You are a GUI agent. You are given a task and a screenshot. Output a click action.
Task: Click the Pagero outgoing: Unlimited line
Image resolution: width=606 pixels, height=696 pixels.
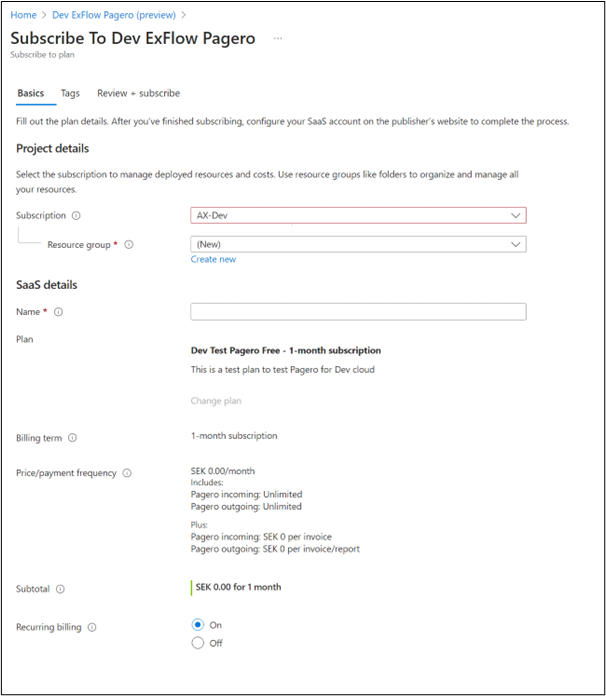(246, 506)
